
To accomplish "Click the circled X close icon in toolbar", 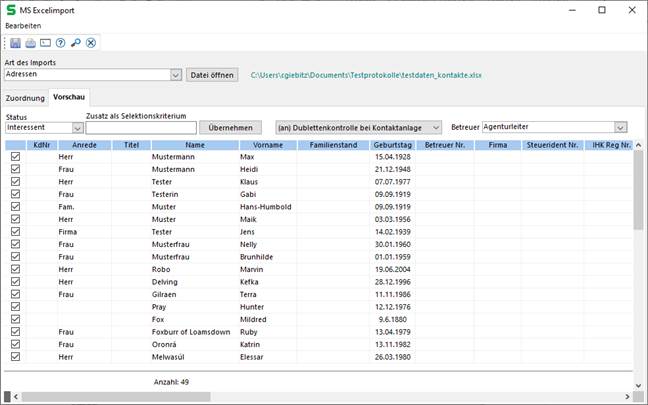I will [91, 43].
